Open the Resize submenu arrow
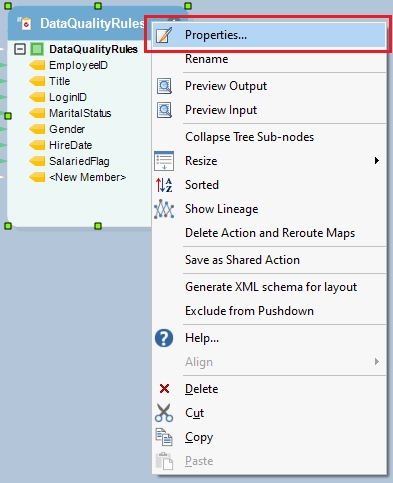393x483 pixels. pyautogui.click(x=377, y=161)
